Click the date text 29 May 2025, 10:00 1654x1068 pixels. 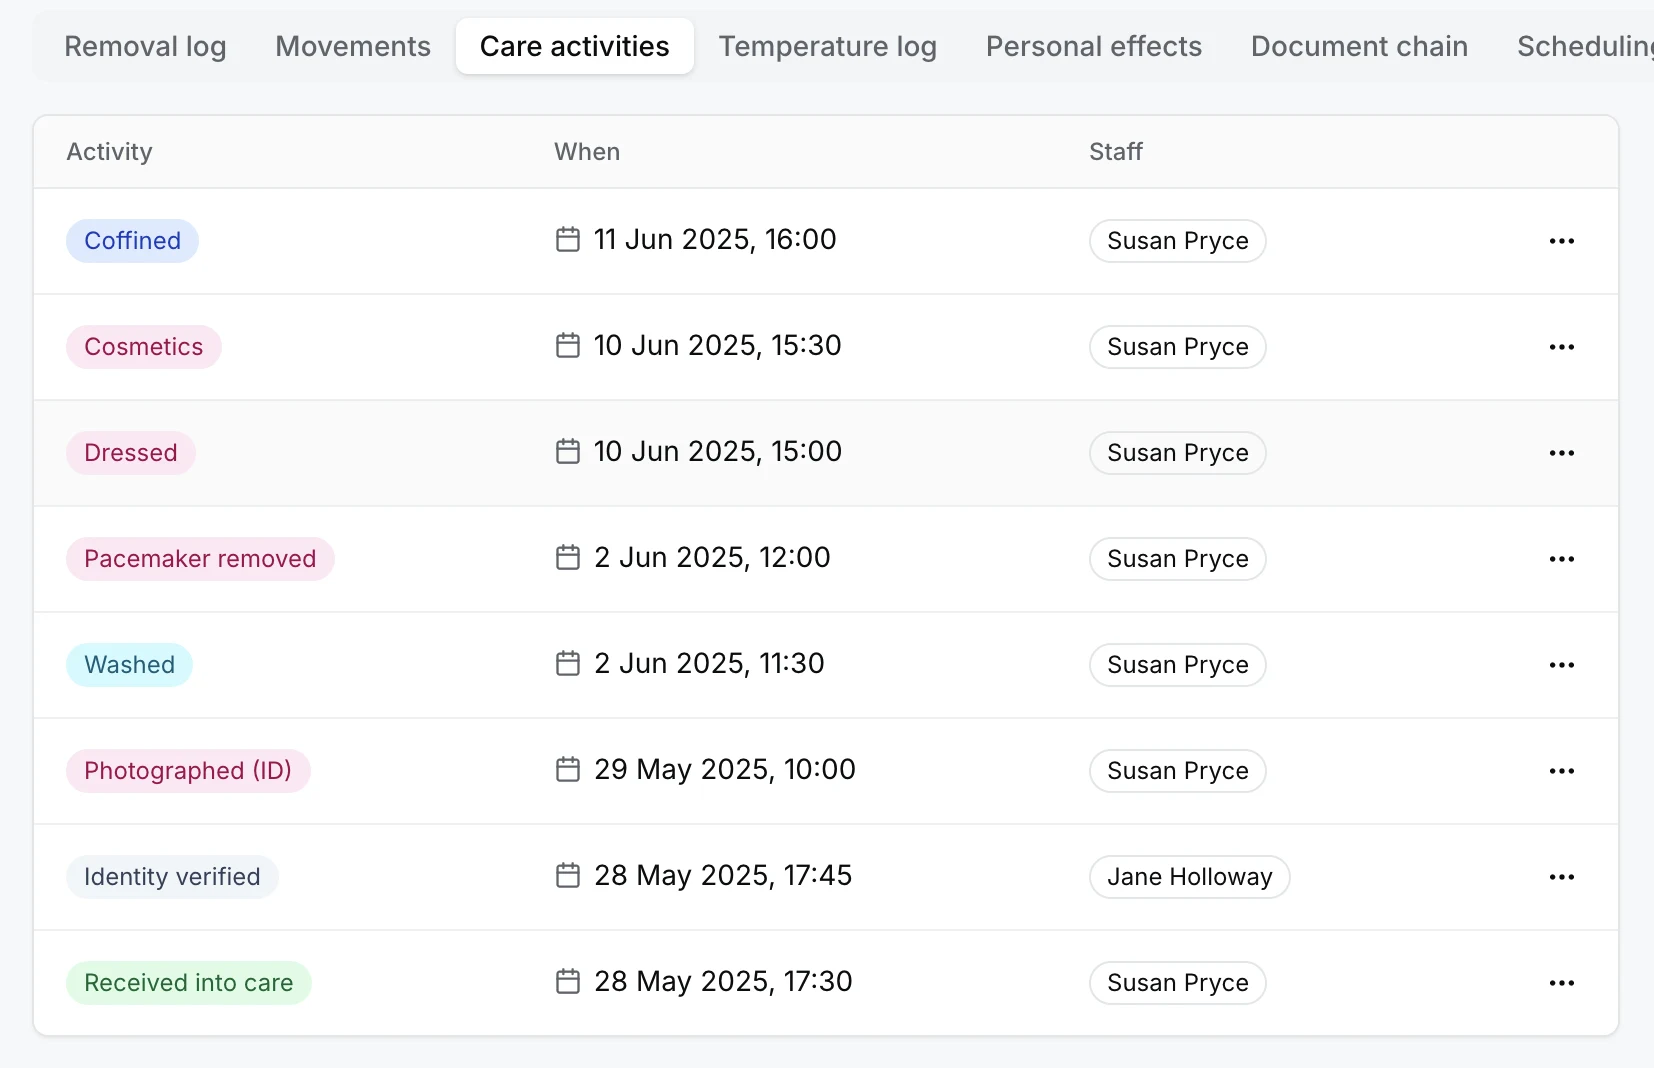point(725,770)
